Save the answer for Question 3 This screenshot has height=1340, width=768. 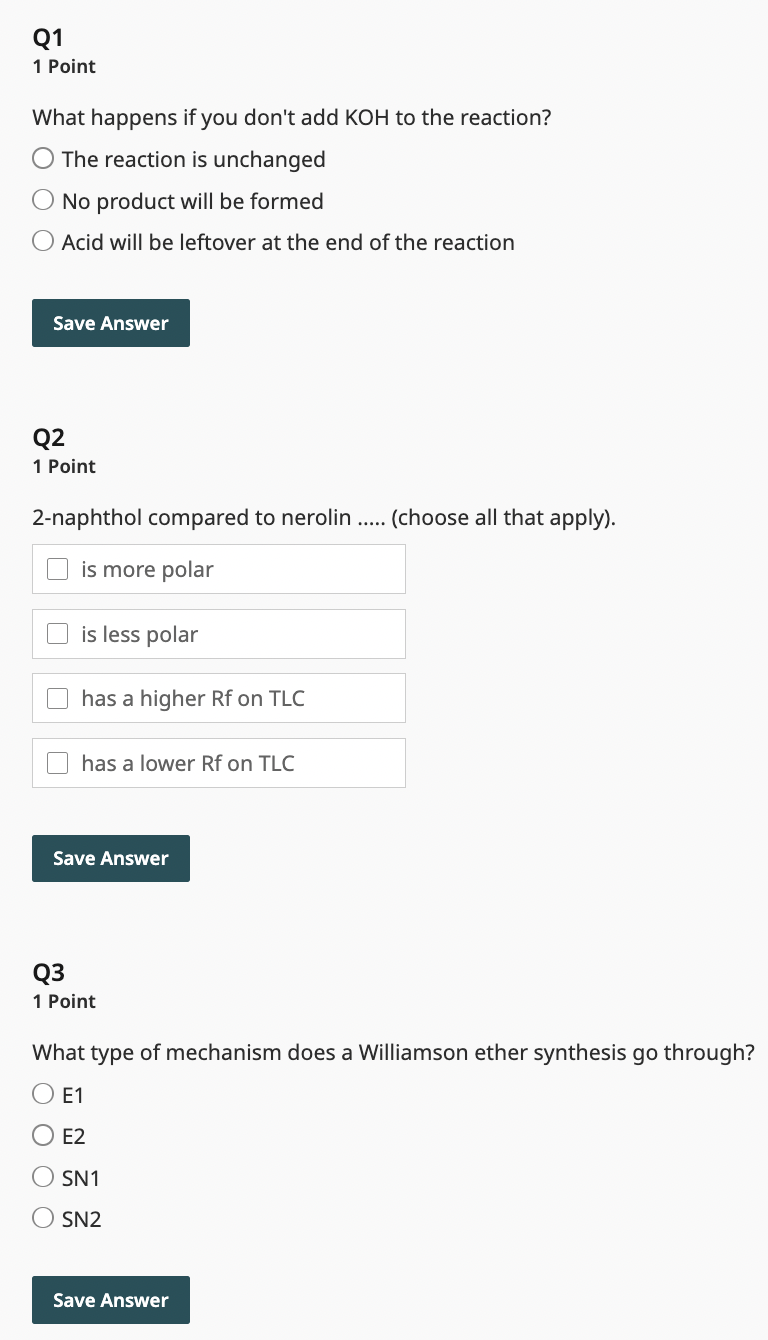pyautogui.click(x=110, y=1299)
